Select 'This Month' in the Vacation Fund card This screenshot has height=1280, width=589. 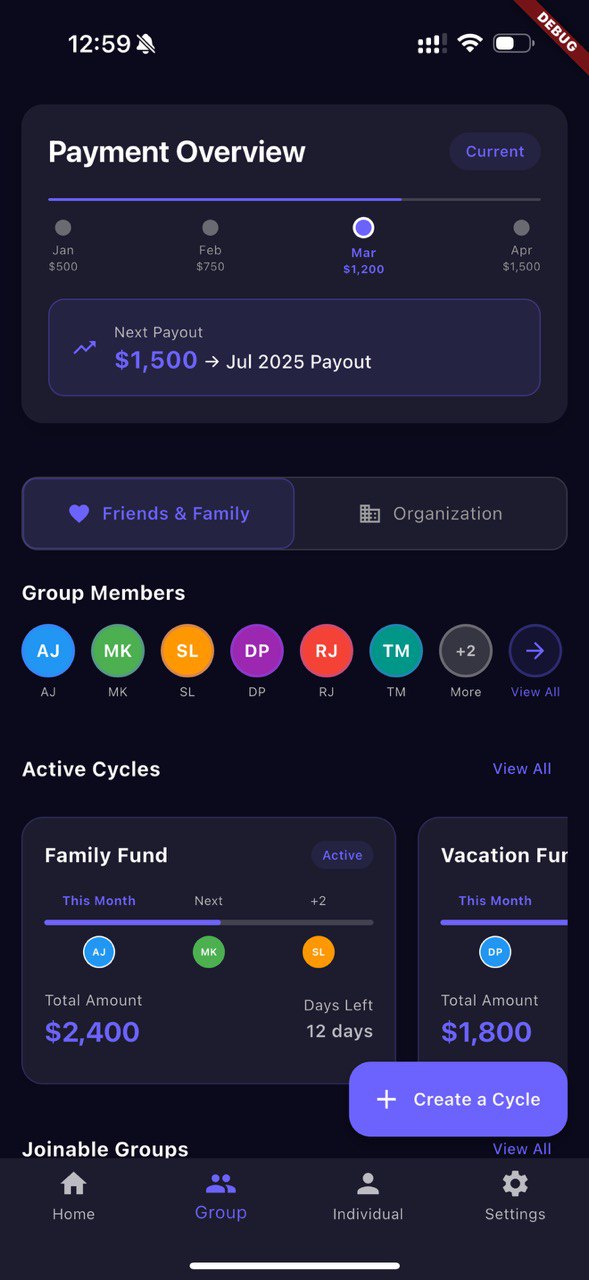click(495, 900)
